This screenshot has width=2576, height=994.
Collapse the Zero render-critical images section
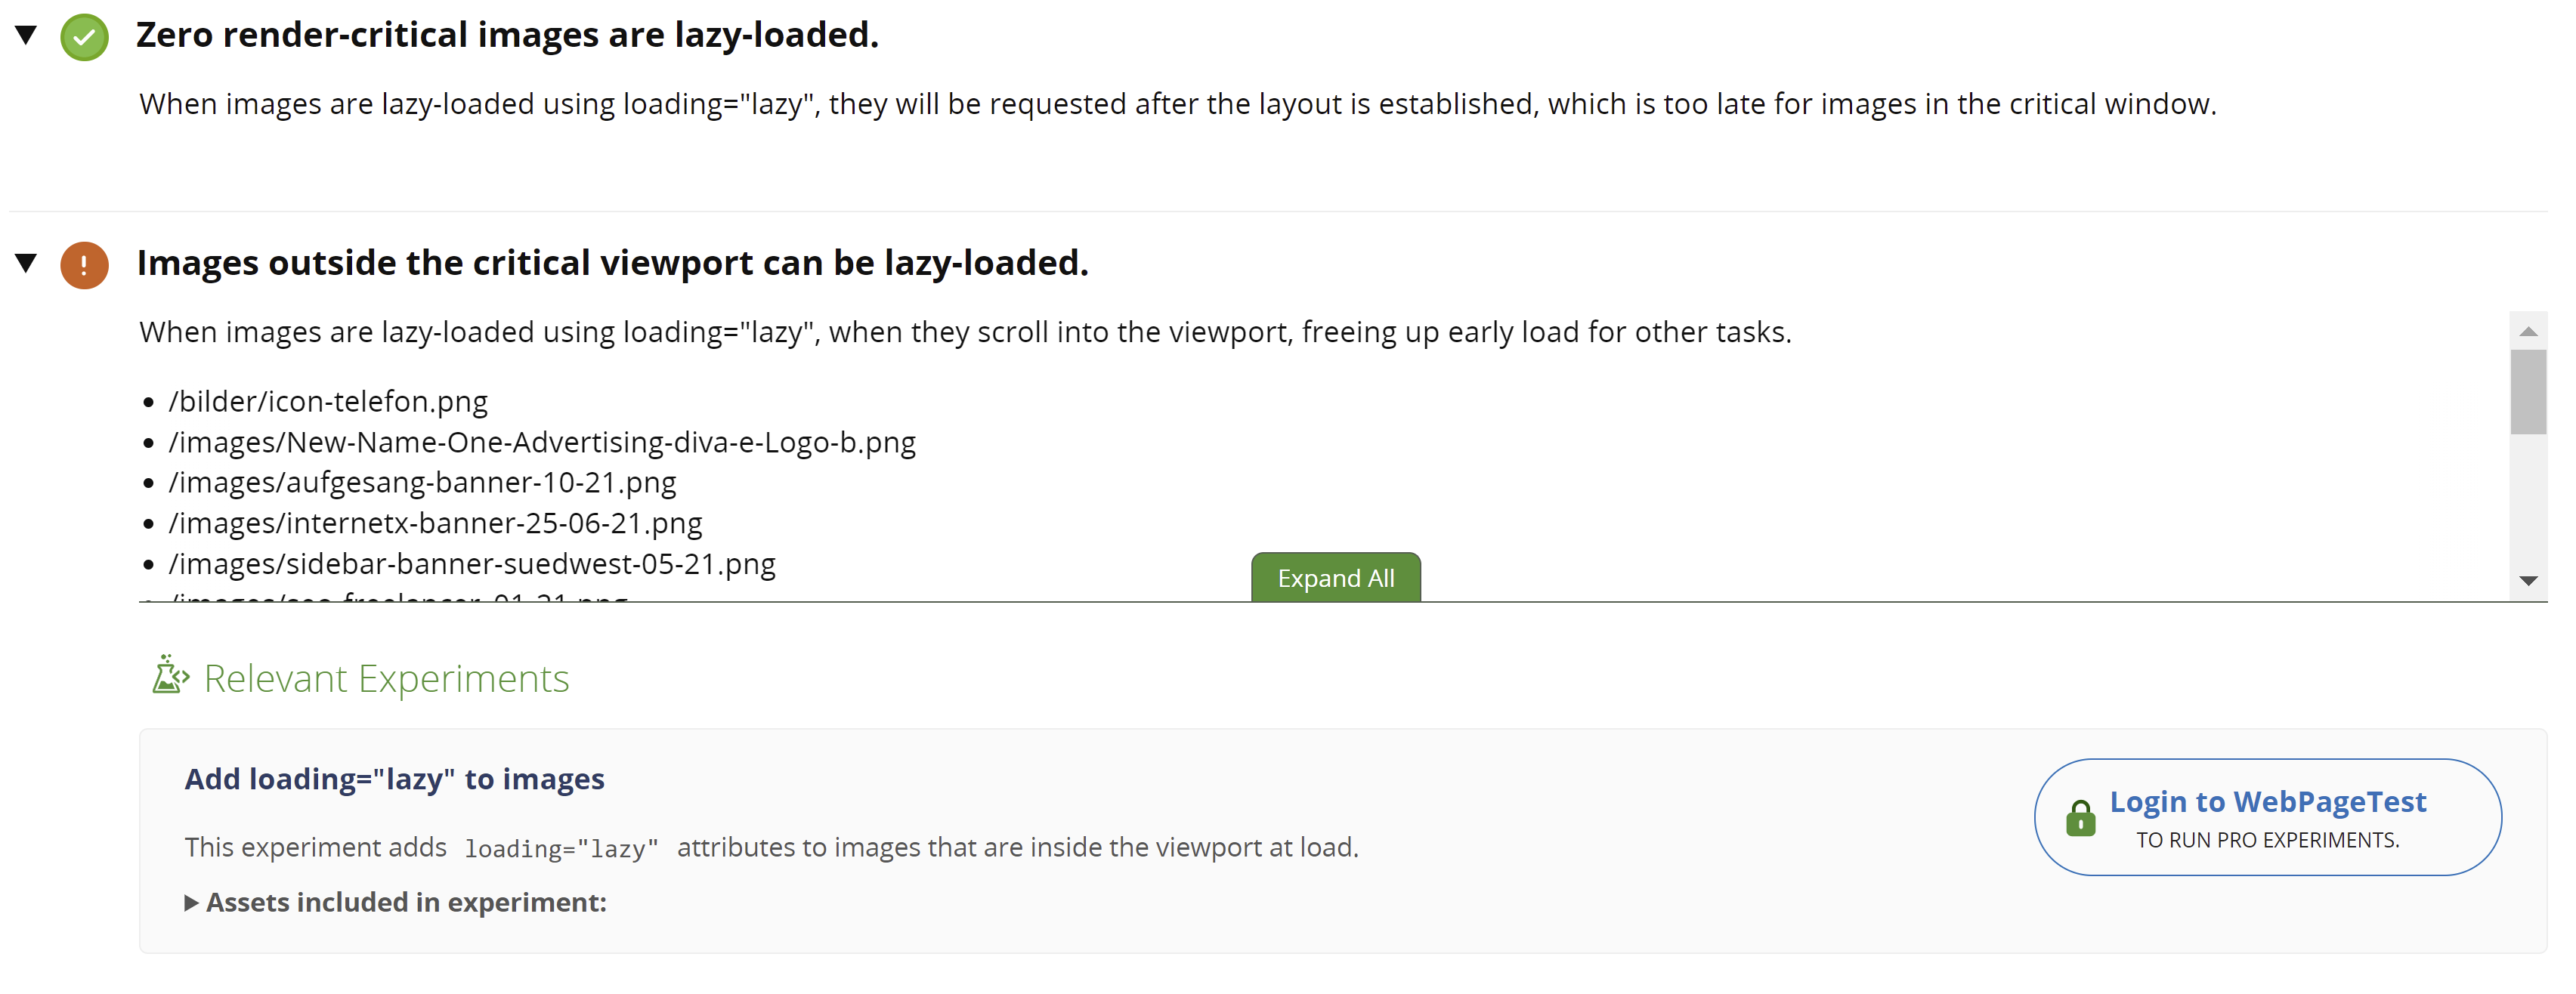coord(26,35)
